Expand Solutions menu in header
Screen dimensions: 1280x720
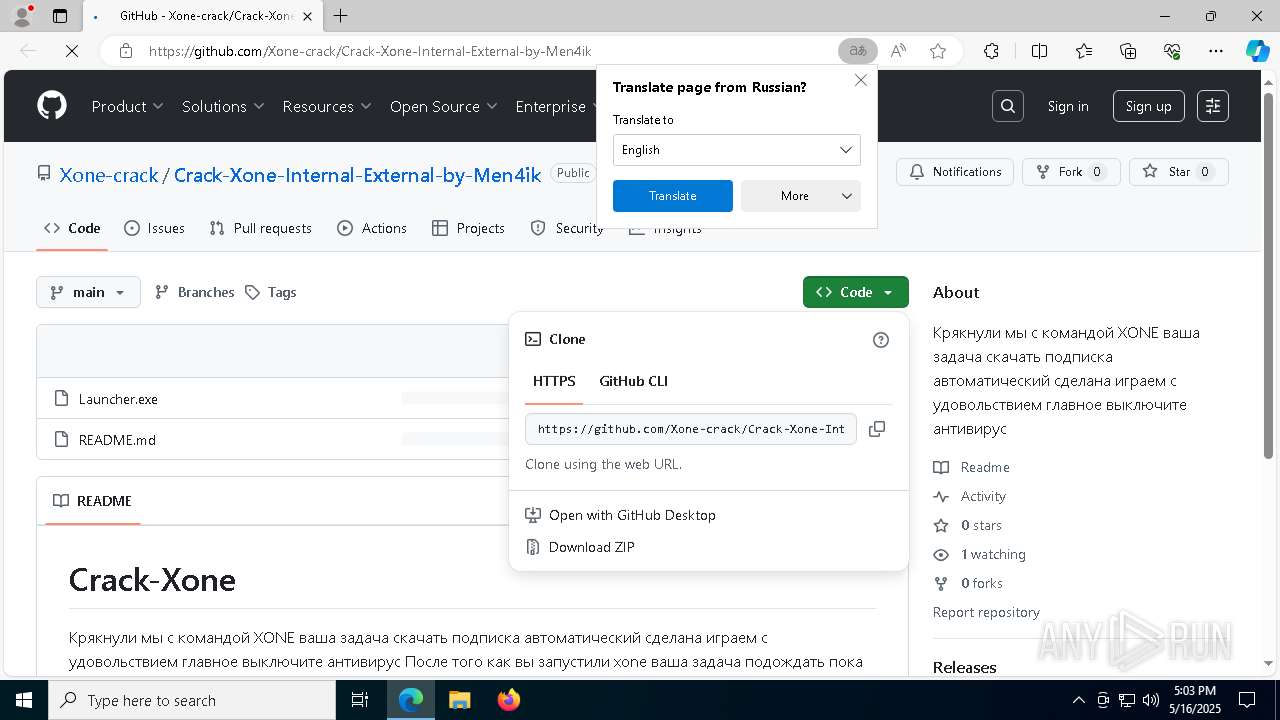[223, 106]
